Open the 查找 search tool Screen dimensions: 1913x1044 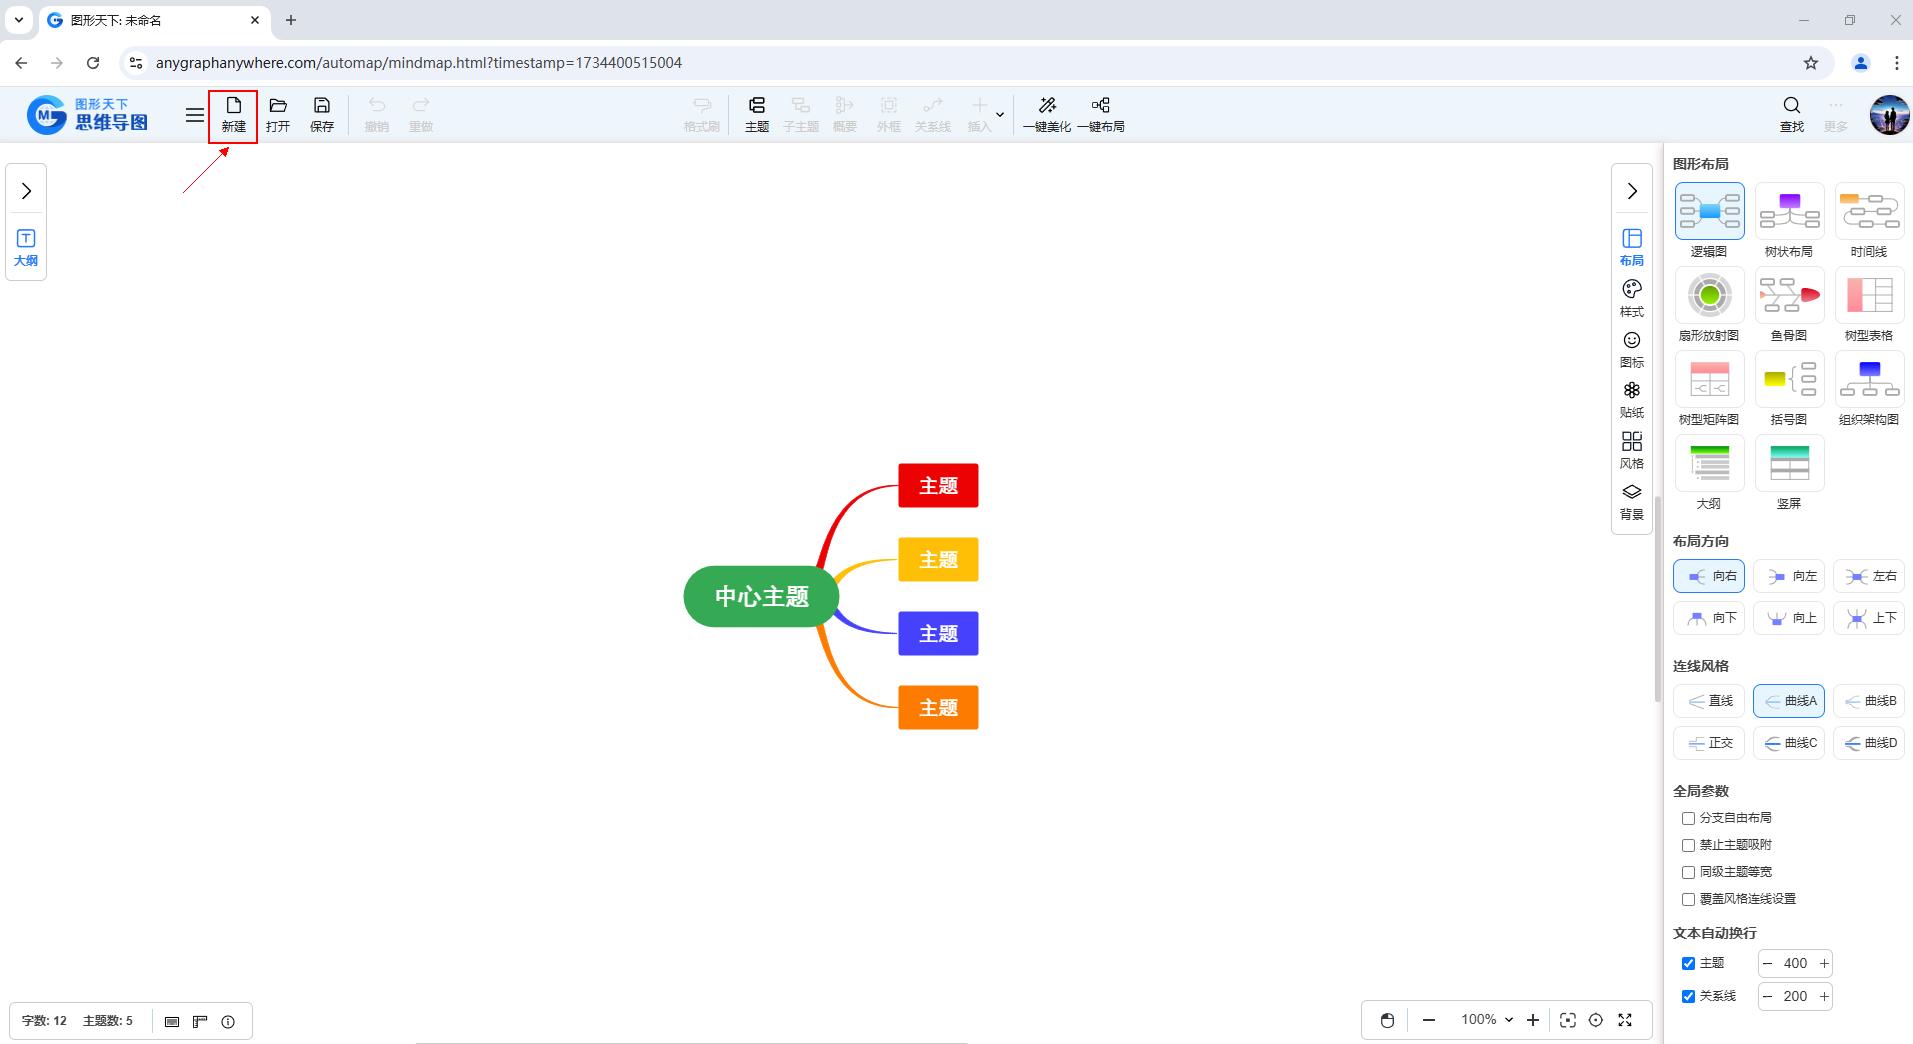tap(1791, 106)
